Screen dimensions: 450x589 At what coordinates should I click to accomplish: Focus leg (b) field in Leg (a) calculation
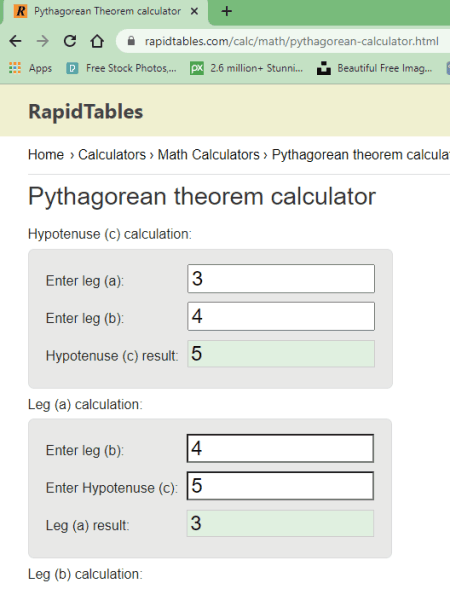pyautogui.click(x=280, y=448)
